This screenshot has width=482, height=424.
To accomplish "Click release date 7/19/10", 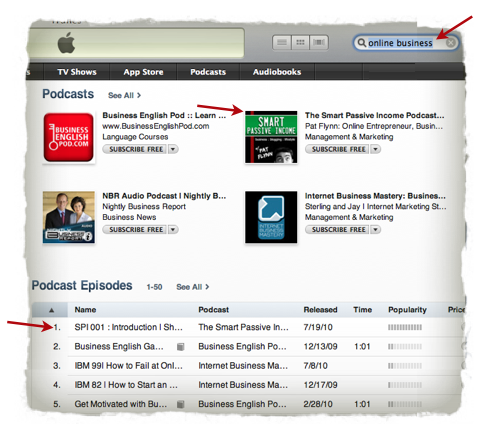I will coord(318,327).
